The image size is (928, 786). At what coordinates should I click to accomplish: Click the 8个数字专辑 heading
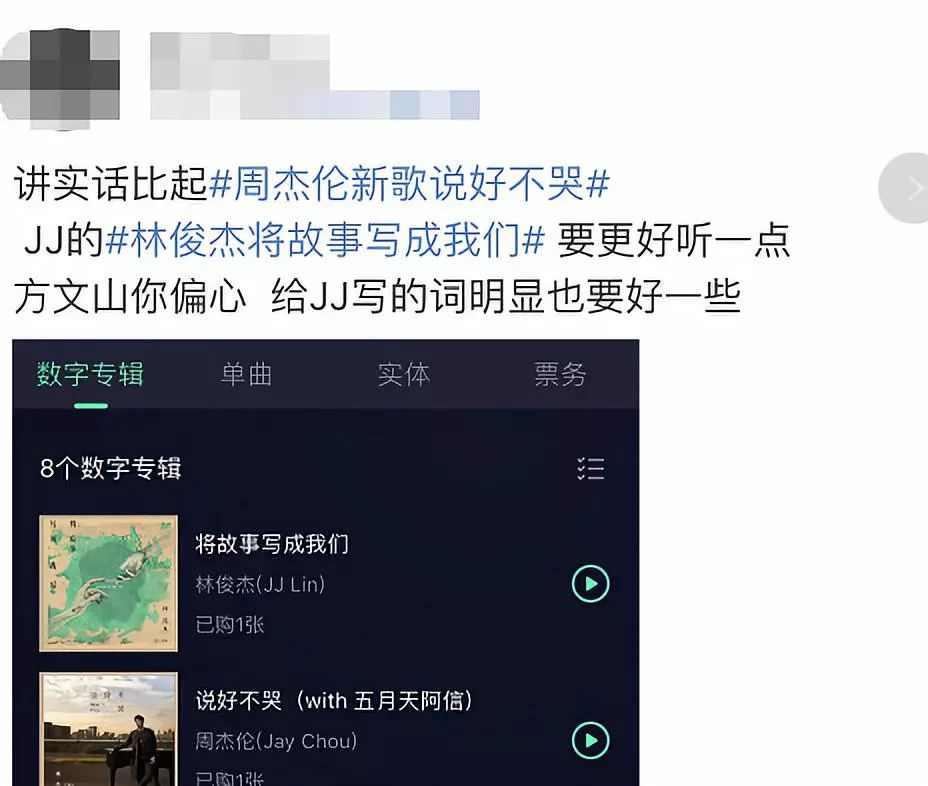[111, 468]
